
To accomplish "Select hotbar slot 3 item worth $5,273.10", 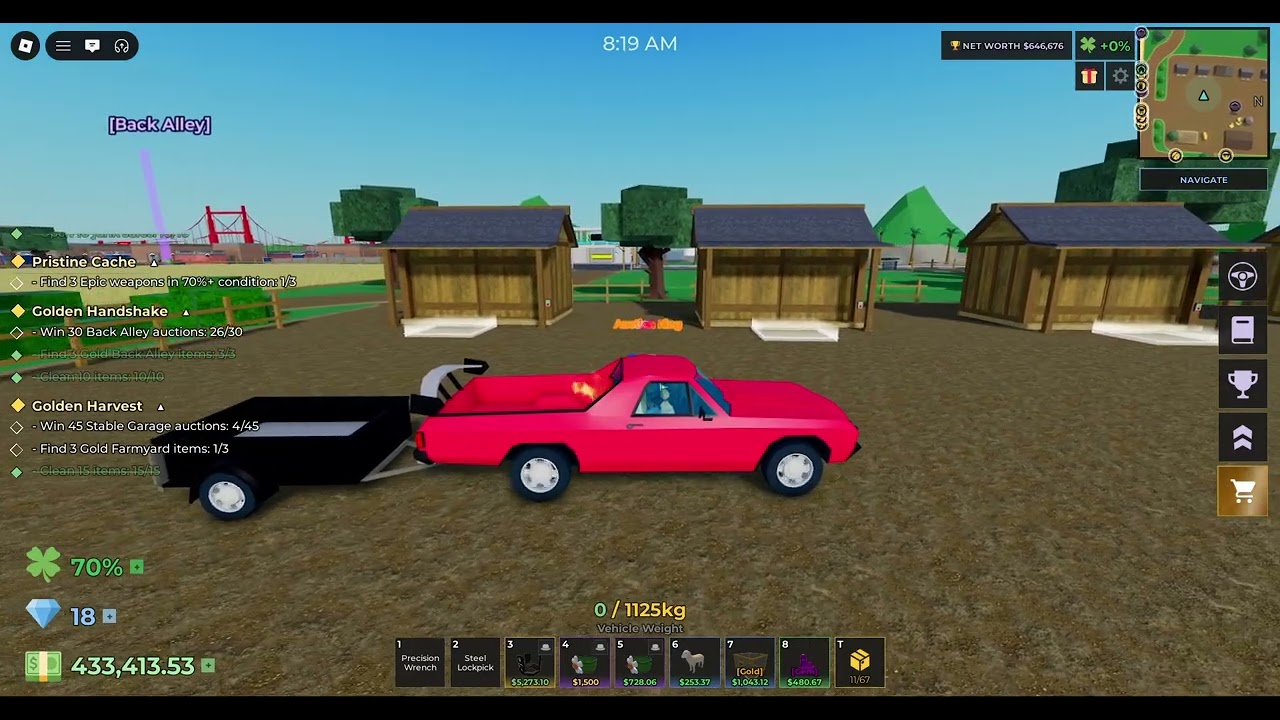I will pos(530,663).
